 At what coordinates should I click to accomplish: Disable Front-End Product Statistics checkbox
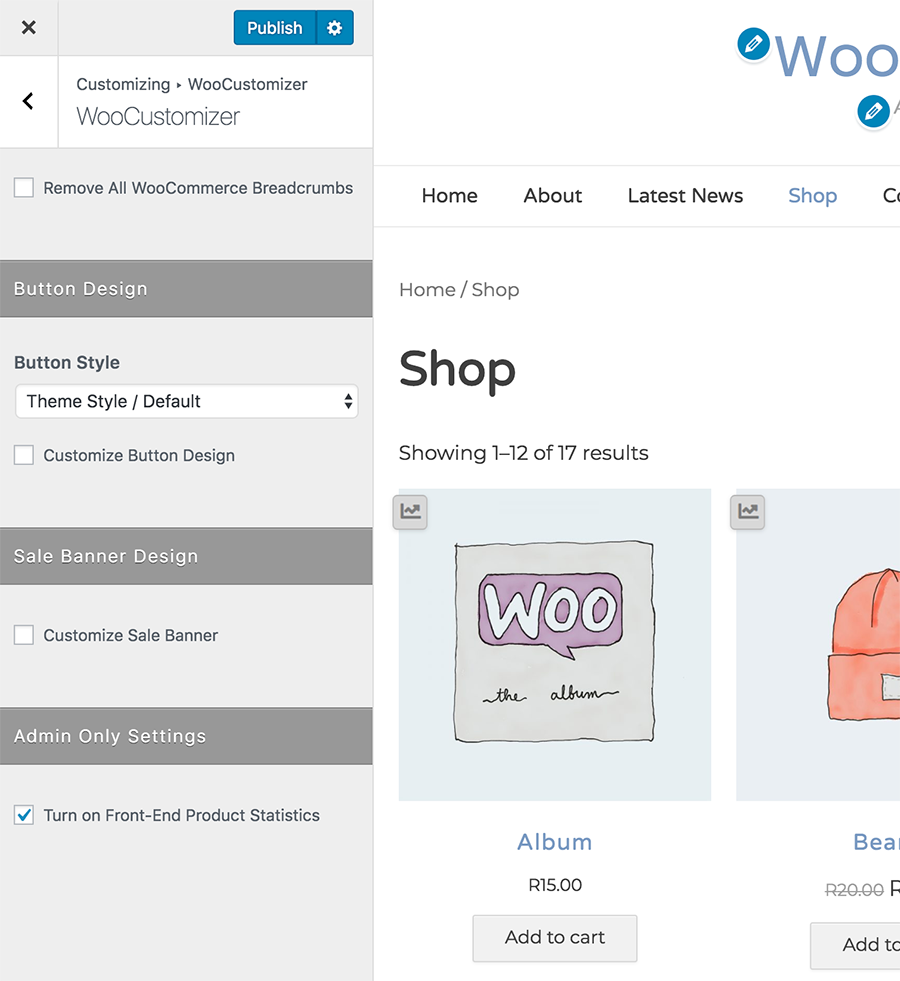(x=24, y=815)
